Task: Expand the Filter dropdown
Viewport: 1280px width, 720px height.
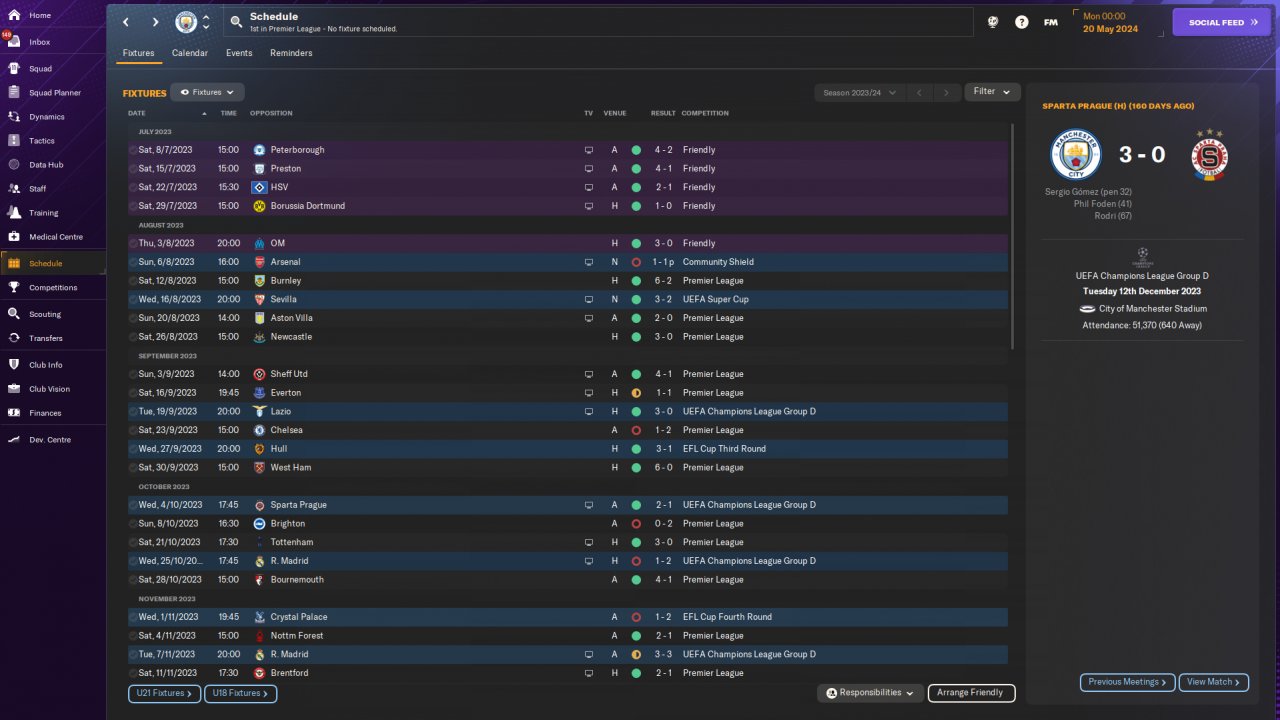Action: 992,92
